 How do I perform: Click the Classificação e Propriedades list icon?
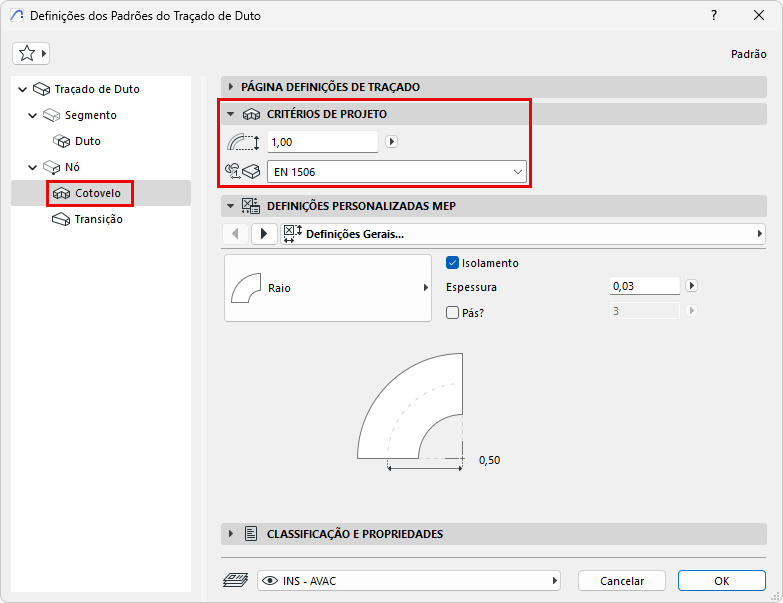point(251,534)
